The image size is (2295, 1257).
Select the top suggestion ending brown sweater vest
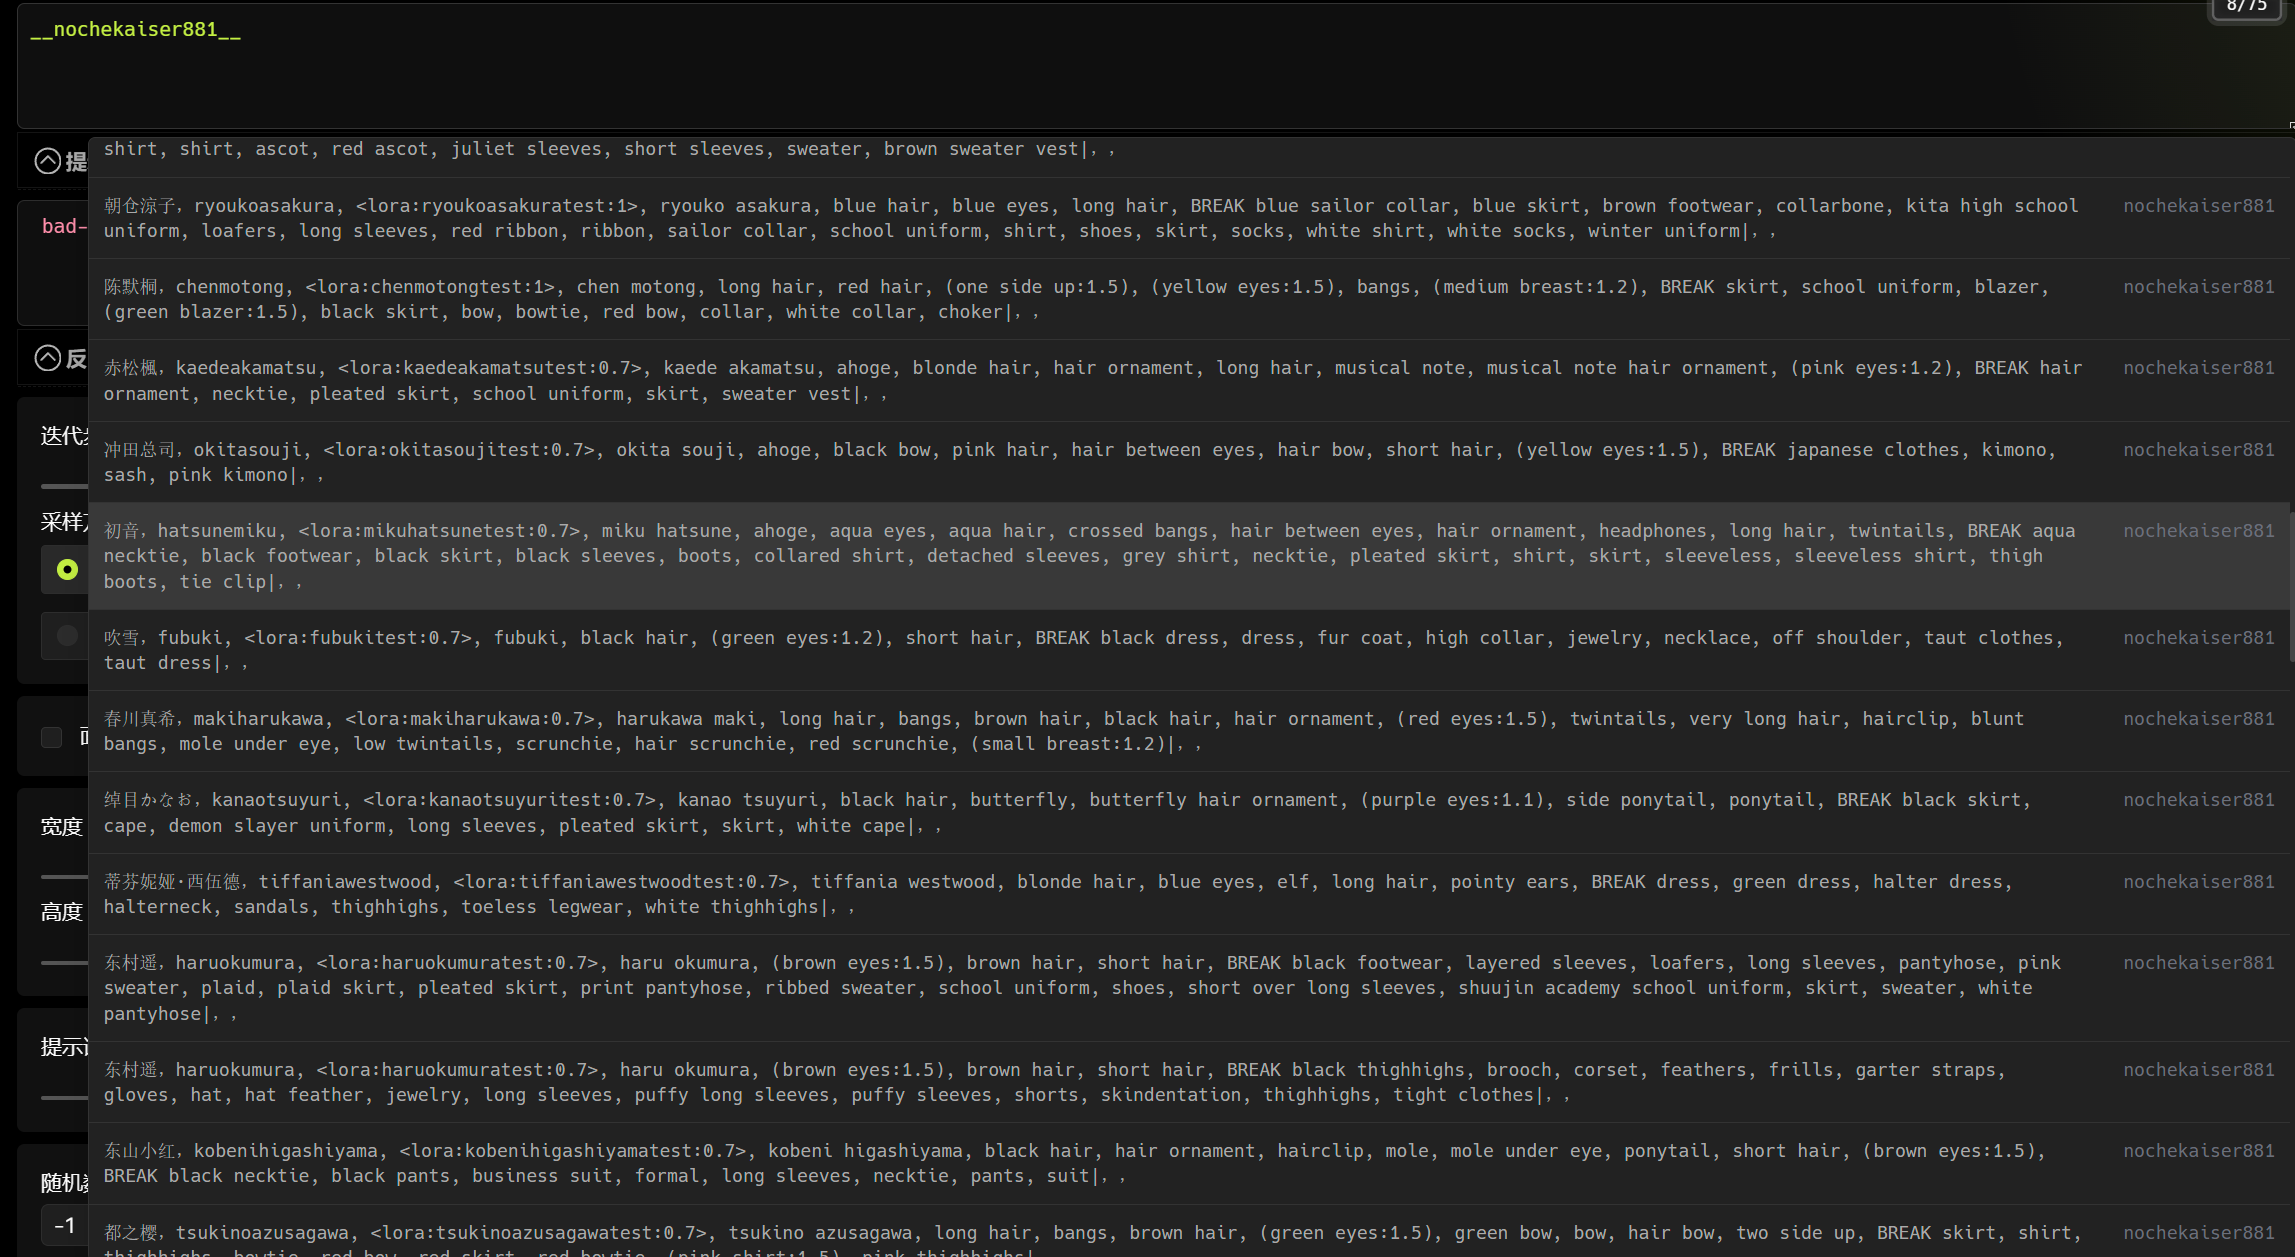1190,157
